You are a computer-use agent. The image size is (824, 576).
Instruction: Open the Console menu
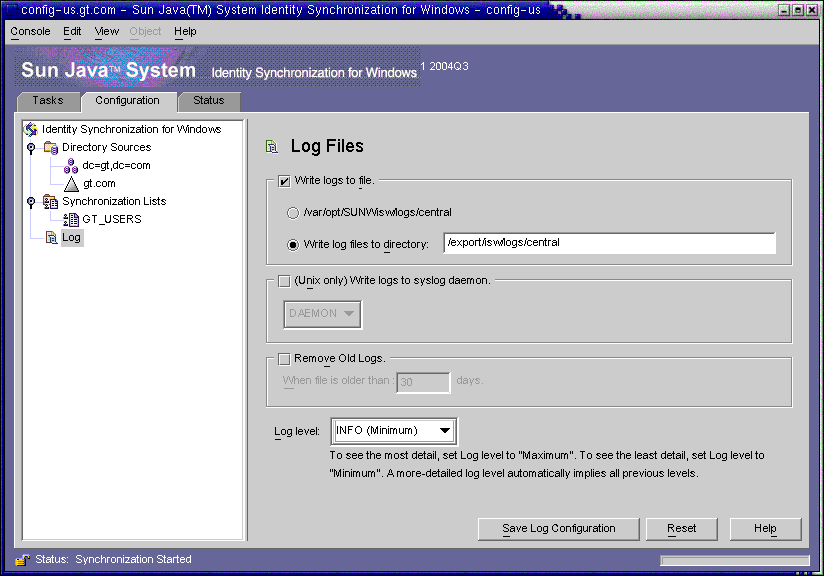pos(30,32)
